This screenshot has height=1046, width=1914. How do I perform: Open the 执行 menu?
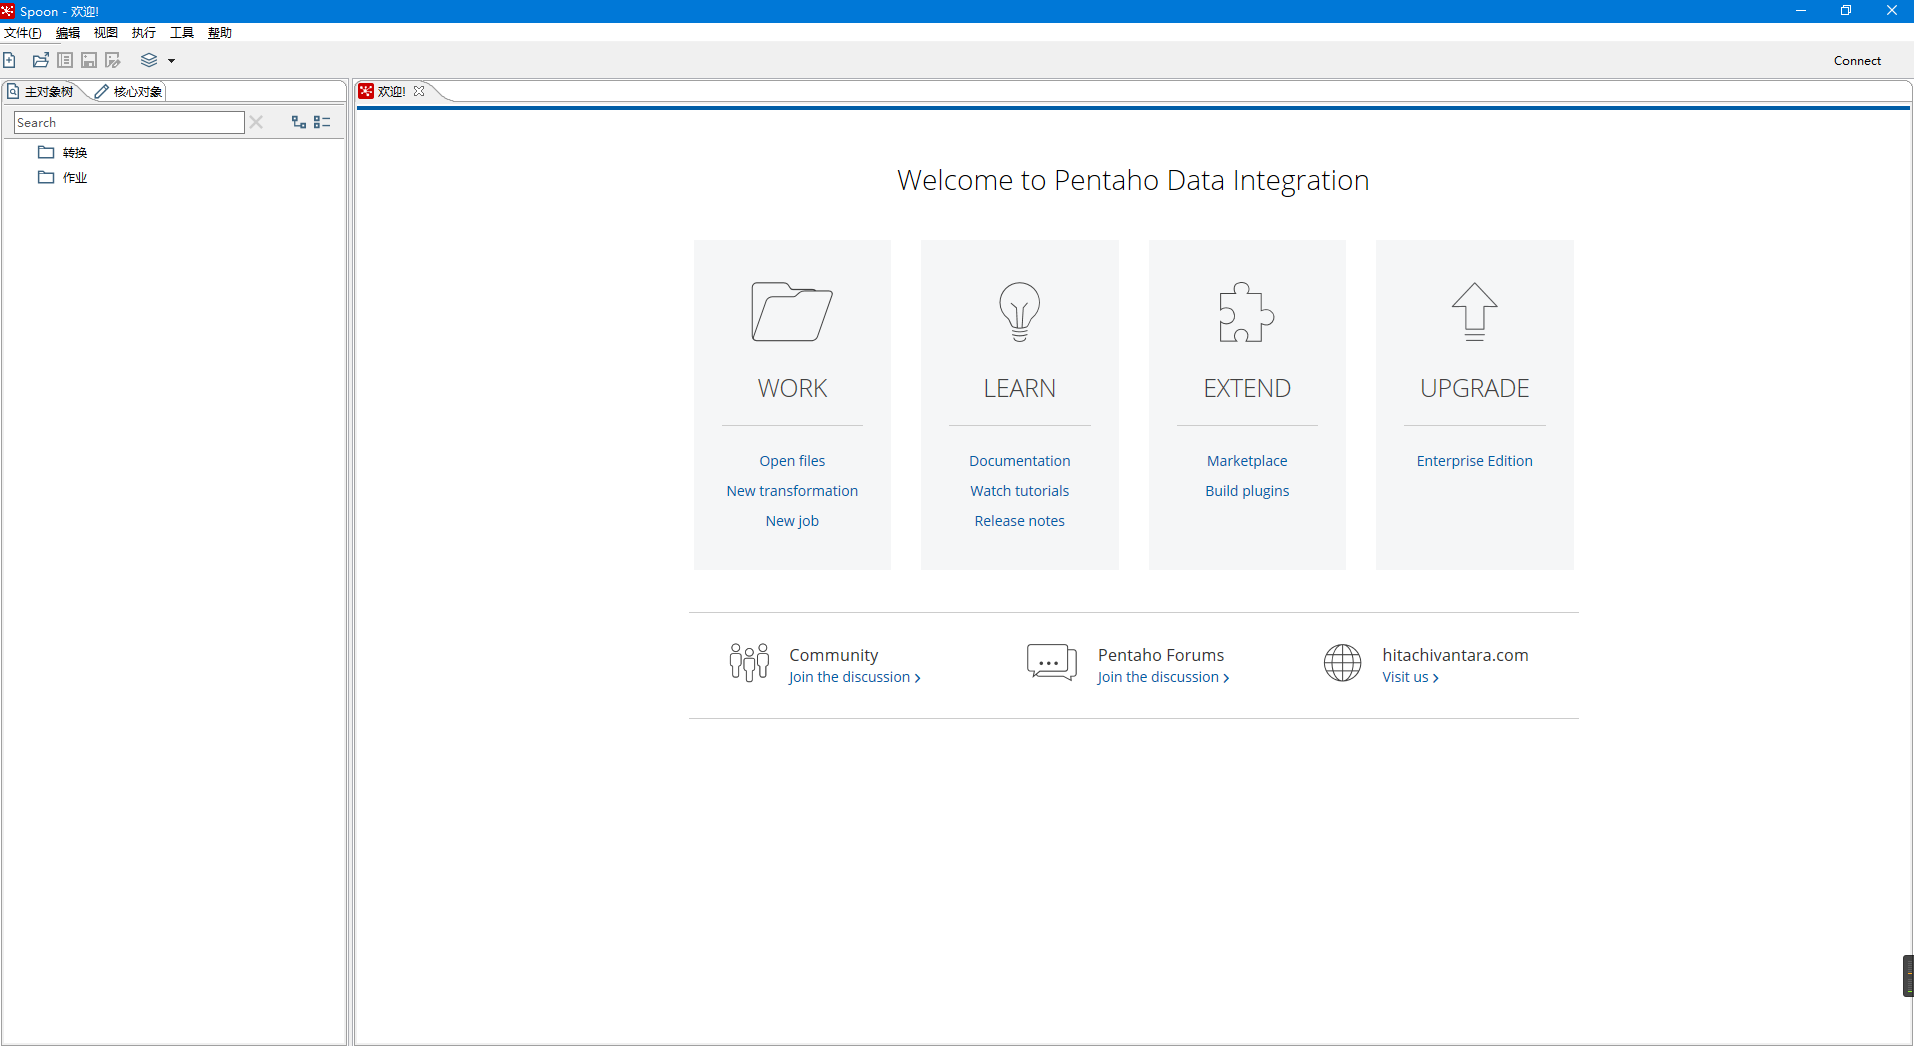click(x=144, y=33)
